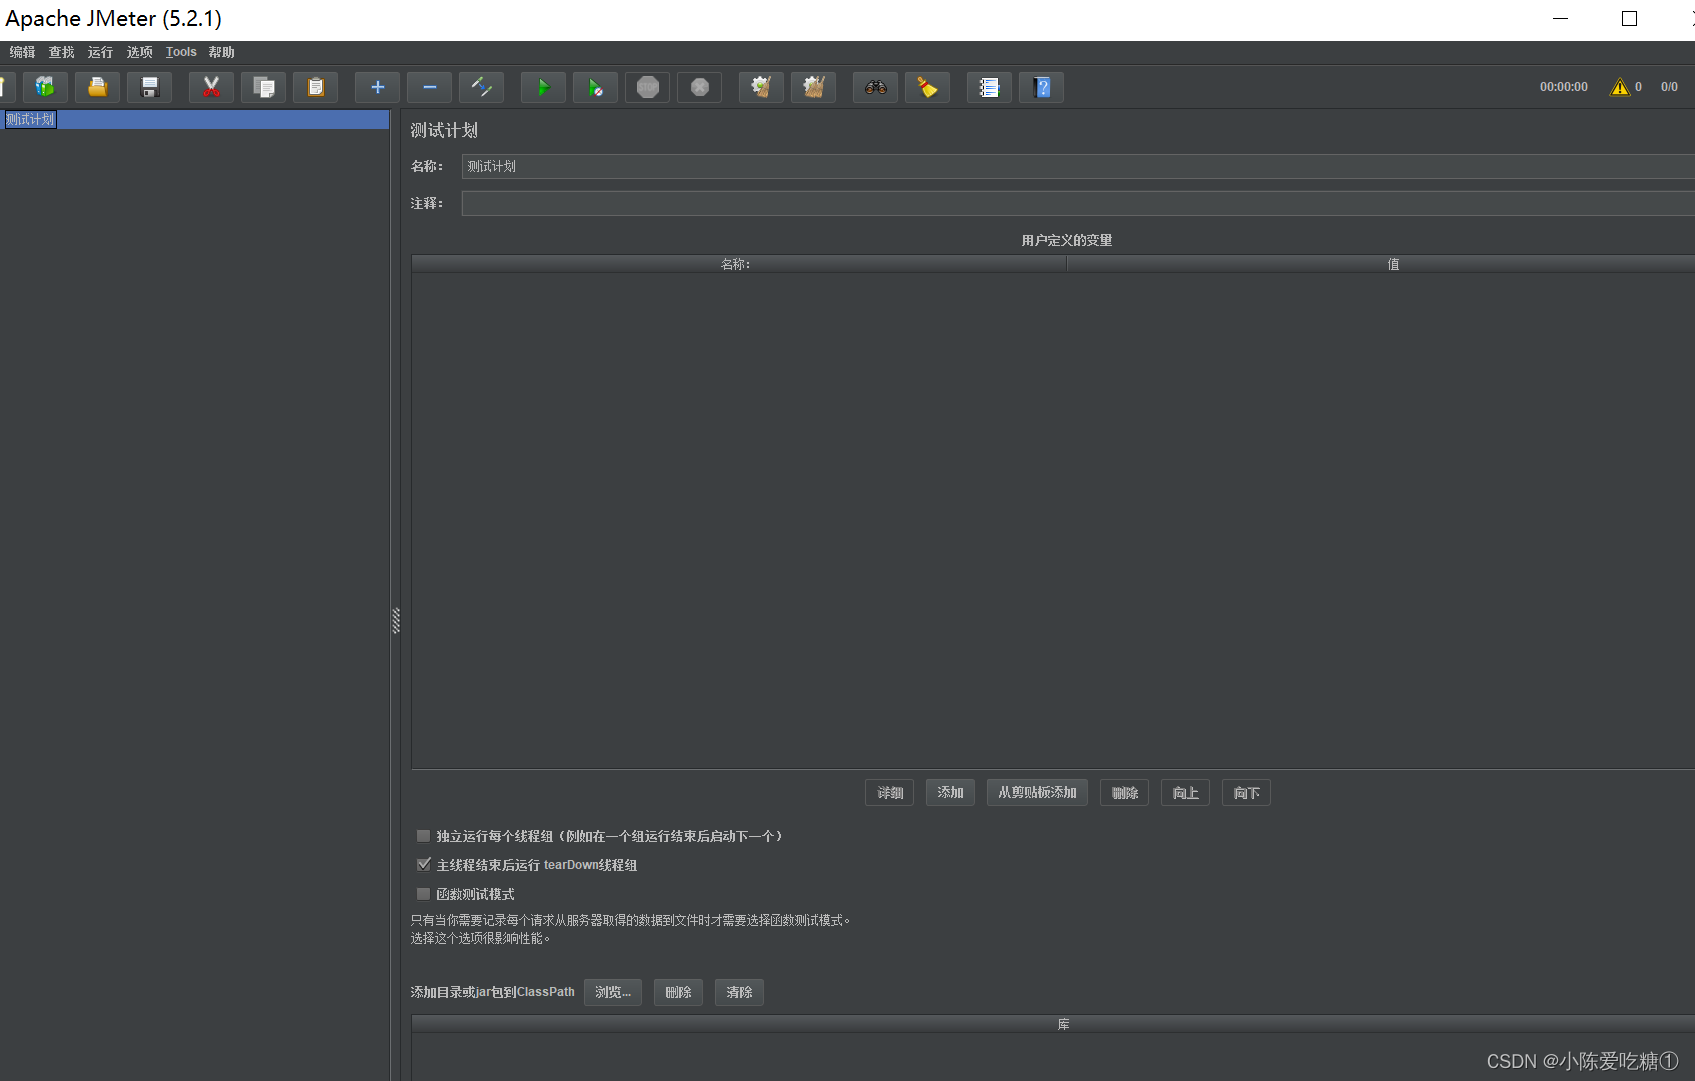Click the Open file folder icon
The width and height of the screenshot is (1695, 1081).
[97, 88]
